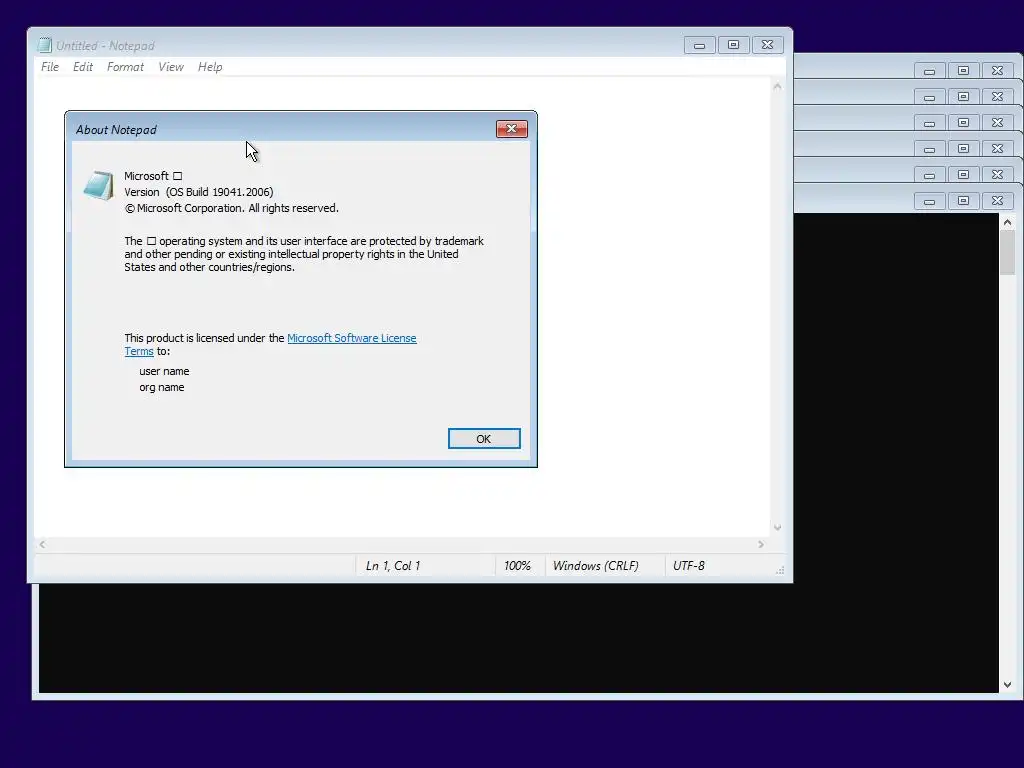The image size is (1024, 768).
Task: Minimize the rearmost background window
Action: coord(929,70)
